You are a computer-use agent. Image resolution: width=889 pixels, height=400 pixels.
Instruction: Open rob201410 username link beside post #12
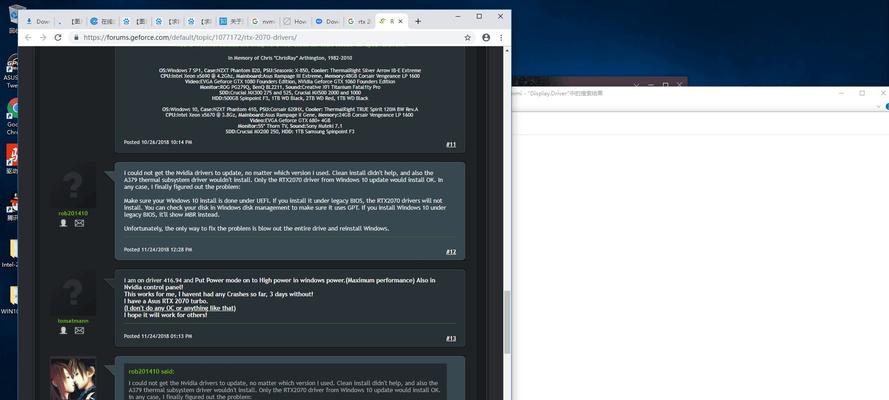[x=73, y=213]
